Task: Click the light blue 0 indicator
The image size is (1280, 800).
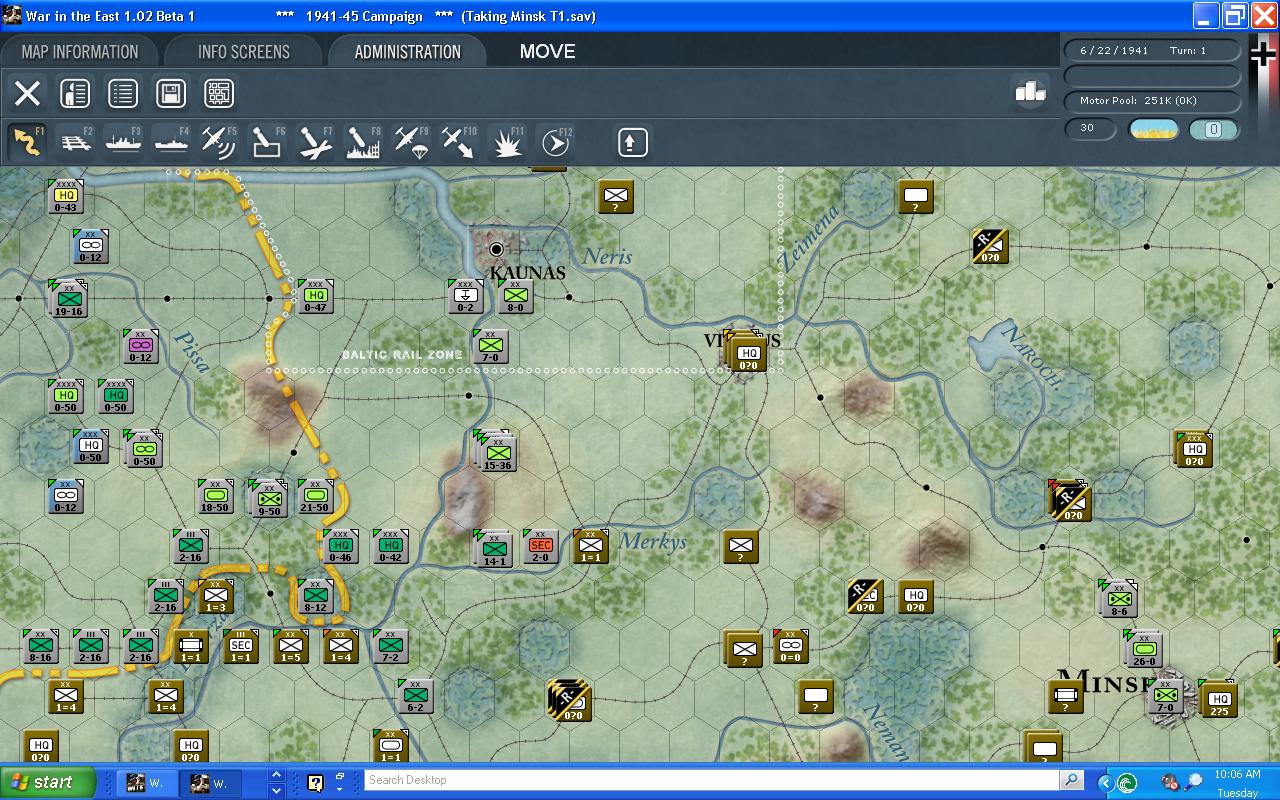Action: (x=1213, y=129)
